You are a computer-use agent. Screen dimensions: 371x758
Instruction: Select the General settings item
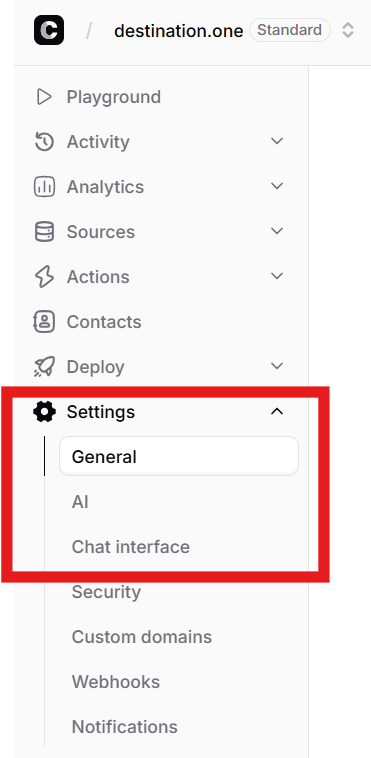point(178,456)
